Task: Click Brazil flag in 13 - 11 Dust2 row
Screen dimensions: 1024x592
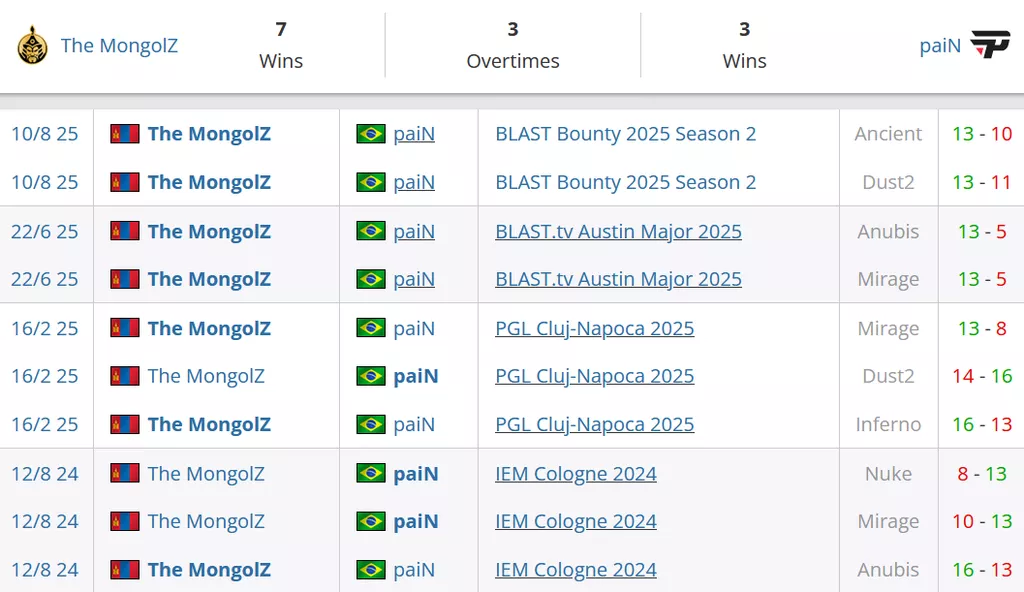Action: pos(371,183)
